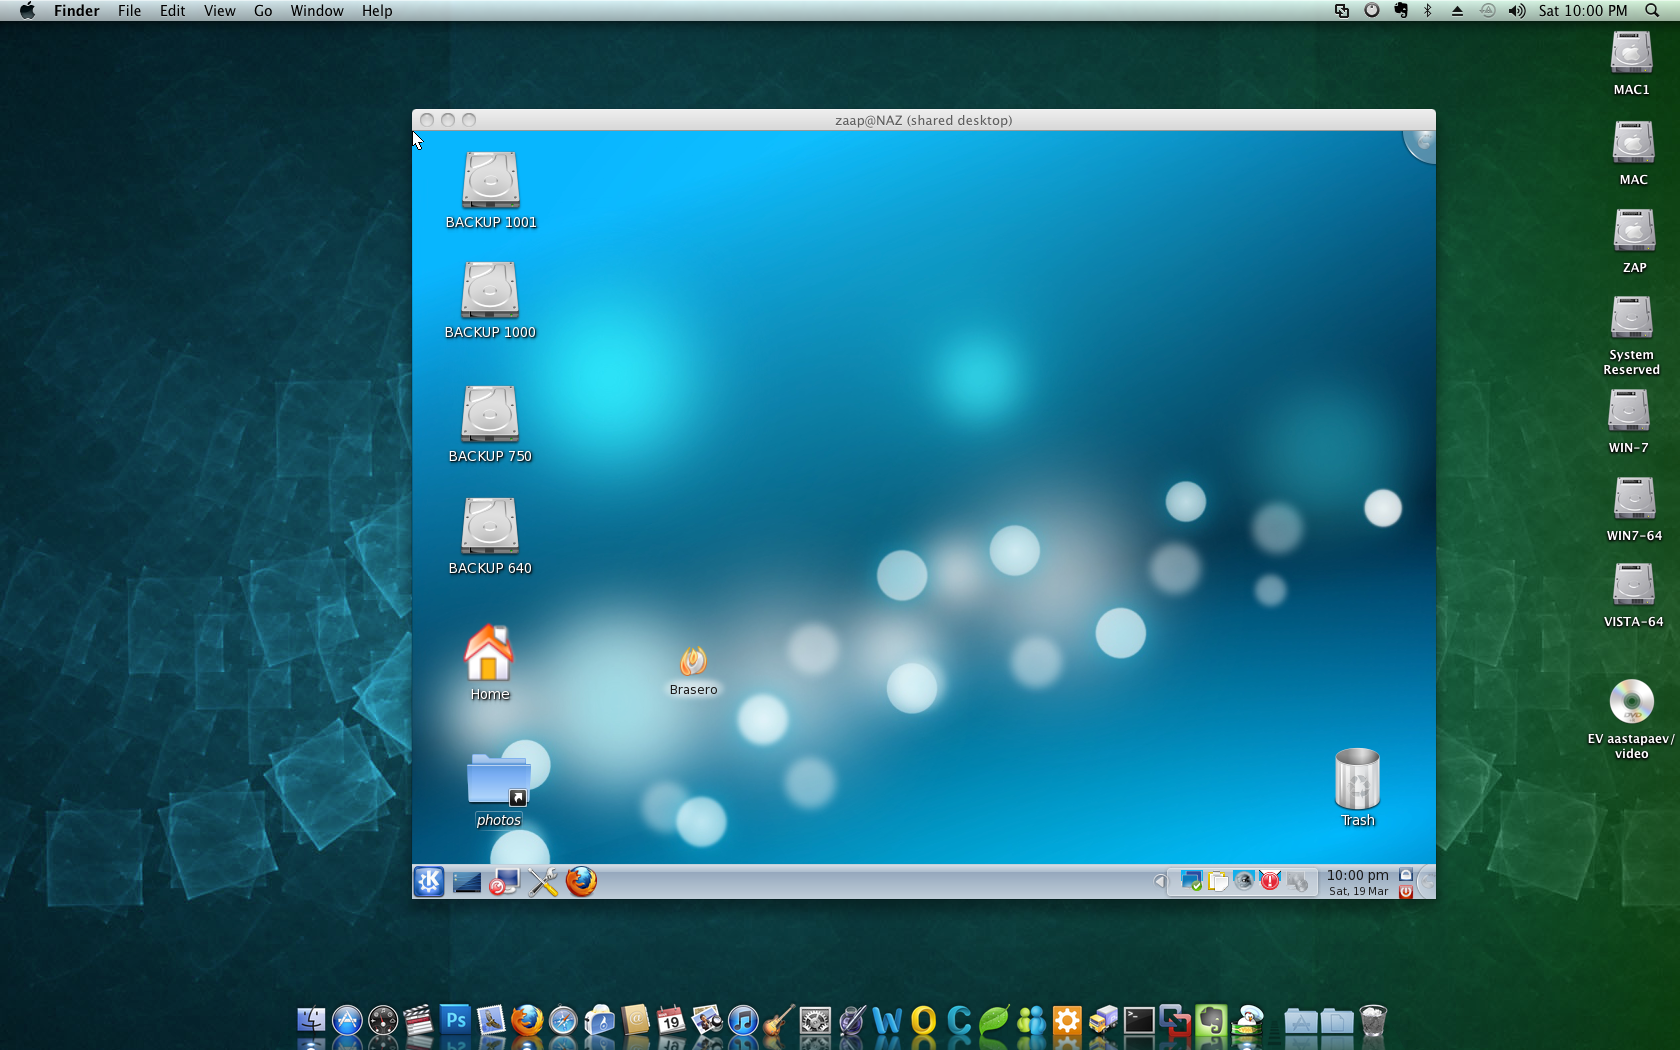Open Terminal from the Dock

click(x=1139, y=1021)
